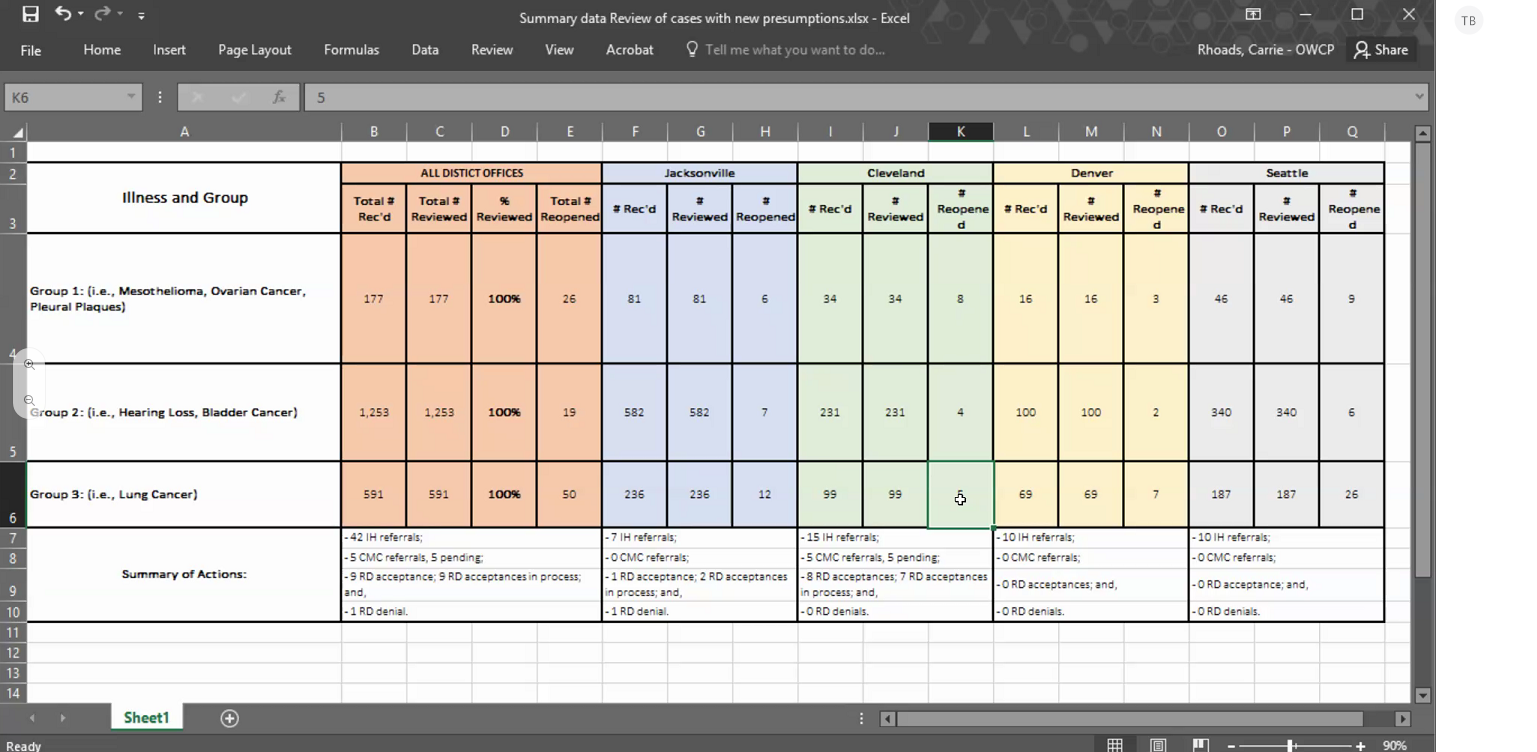
Task: Click the '- 15 IH referrals;' cell
Action: pyautogui.click(x=895, y=537)
